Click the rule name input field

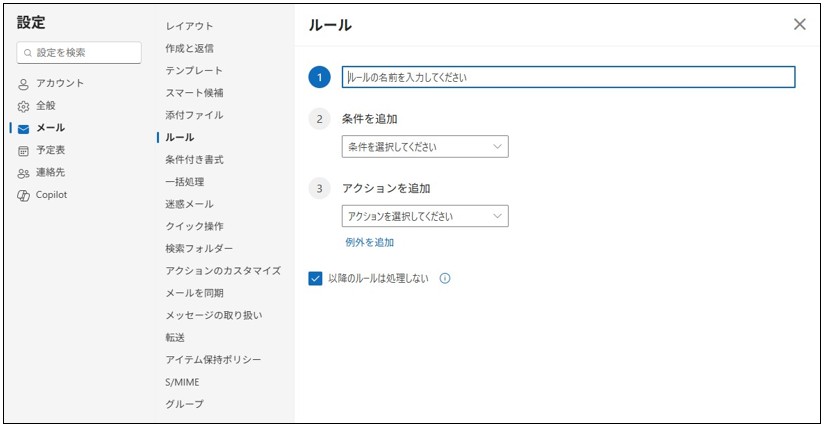[x=568, y=77]
